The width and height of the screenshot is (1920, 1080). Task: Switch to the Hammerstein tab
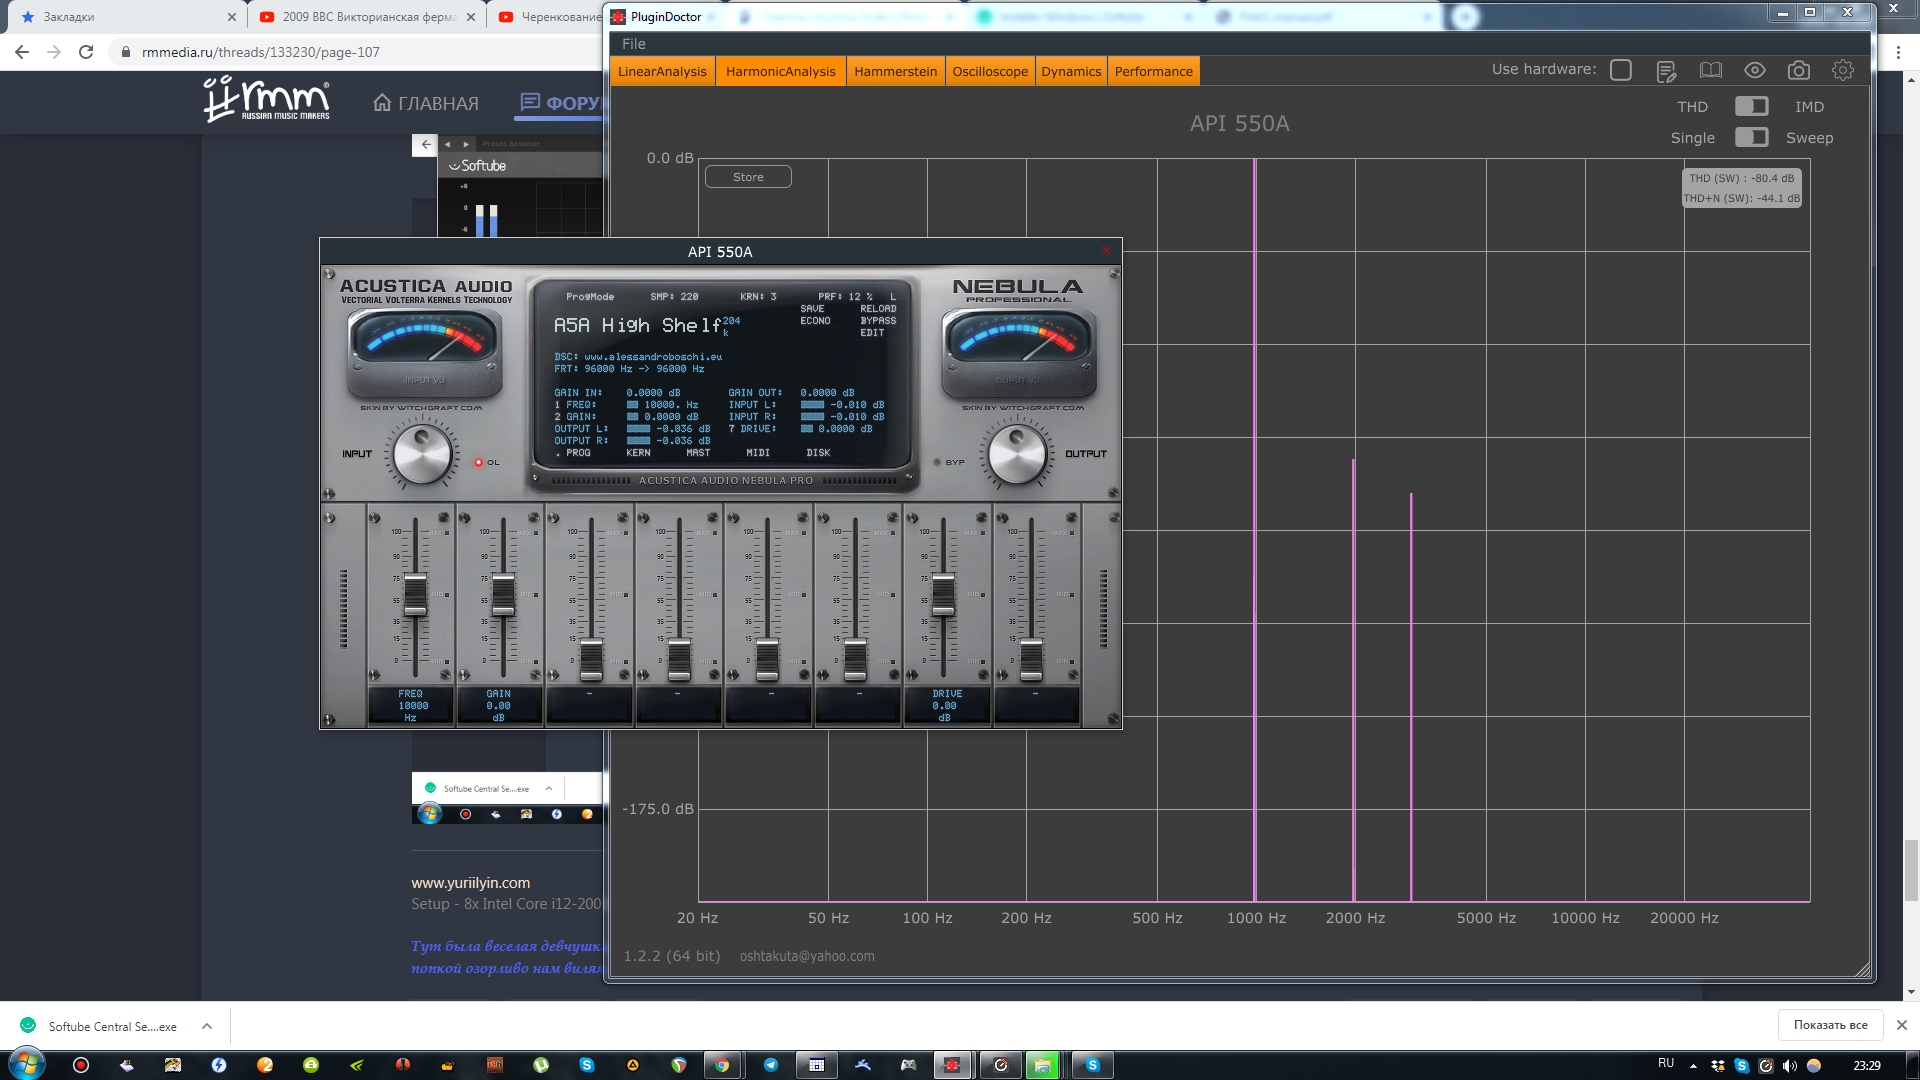(895, 71)
